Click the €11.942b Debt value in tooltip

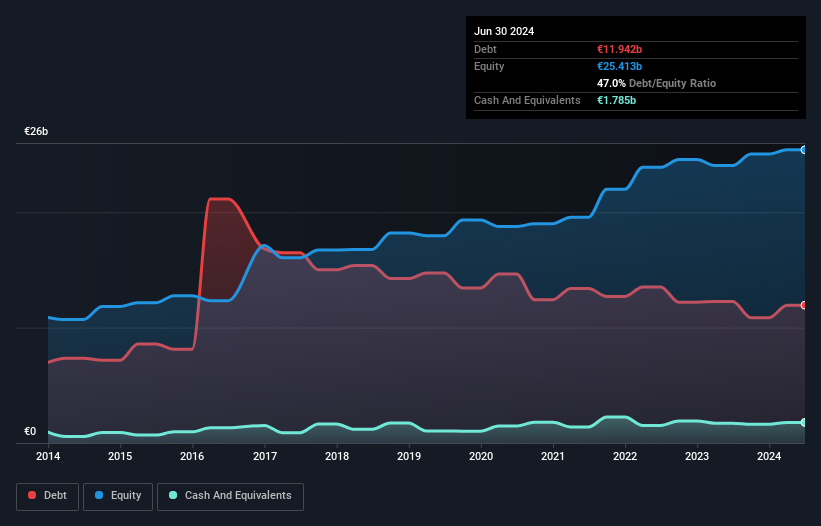[619, 49]
